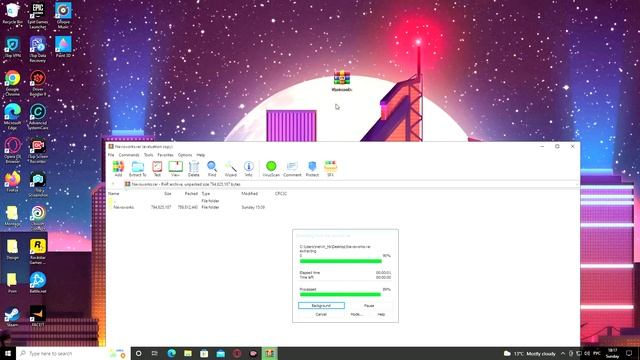This screenshot has width=640, height=360.
Task: Open the Help menu in WinRAR
Action: click(200, 155)
